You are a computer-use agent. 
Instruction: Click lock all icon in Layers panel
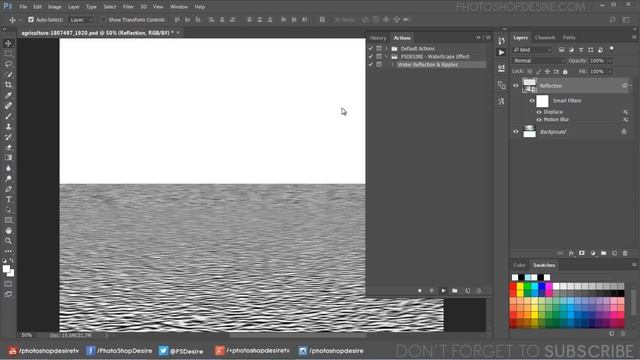pyautogui.click(x=565, y=71)
